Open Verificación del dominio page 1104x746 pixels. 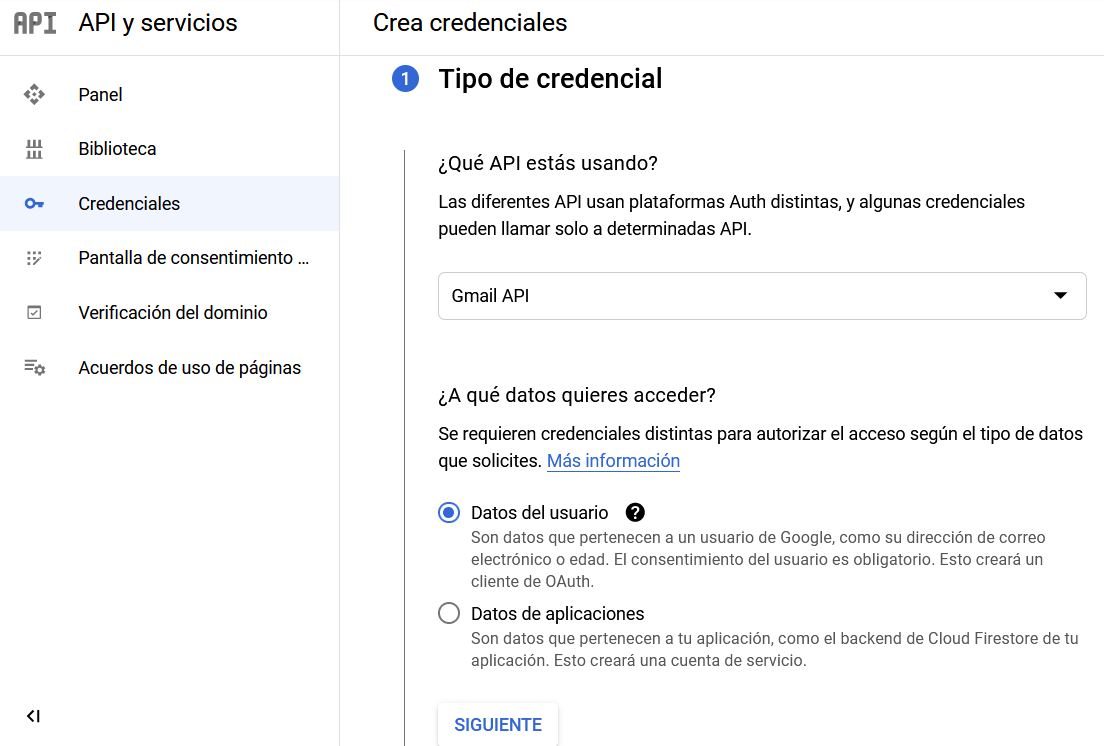pos(173,312)
